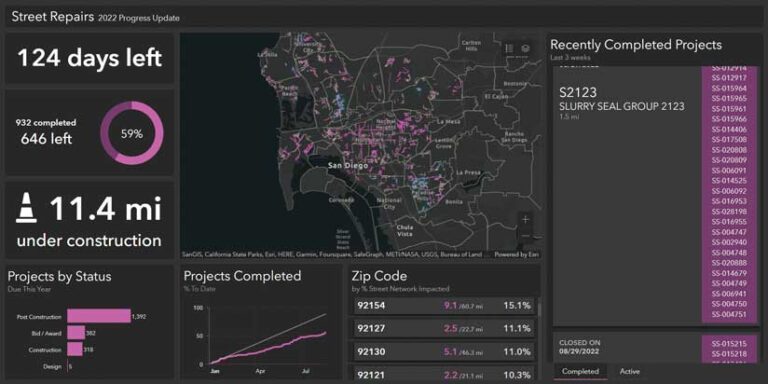This screenshot has width=768, height=384.
Task: Click segment SS-015961
Action: pyautogui.click(x=729, y=109)
